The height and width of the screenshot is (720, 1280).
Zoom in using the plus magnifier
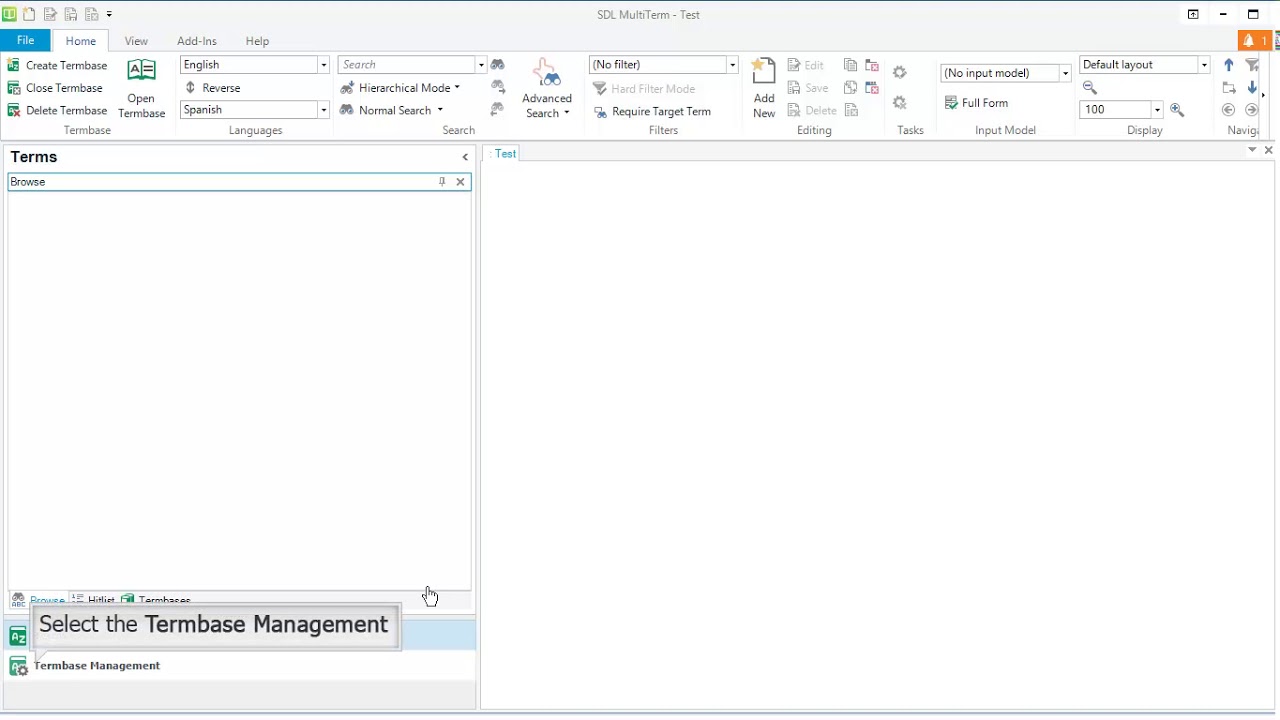tap(1177, 110)
